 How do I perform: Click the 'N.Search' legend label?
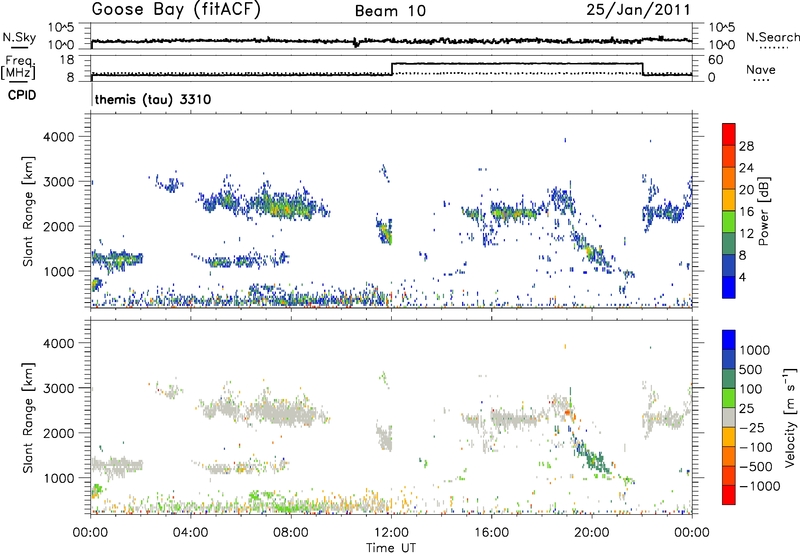click(772, 37)
